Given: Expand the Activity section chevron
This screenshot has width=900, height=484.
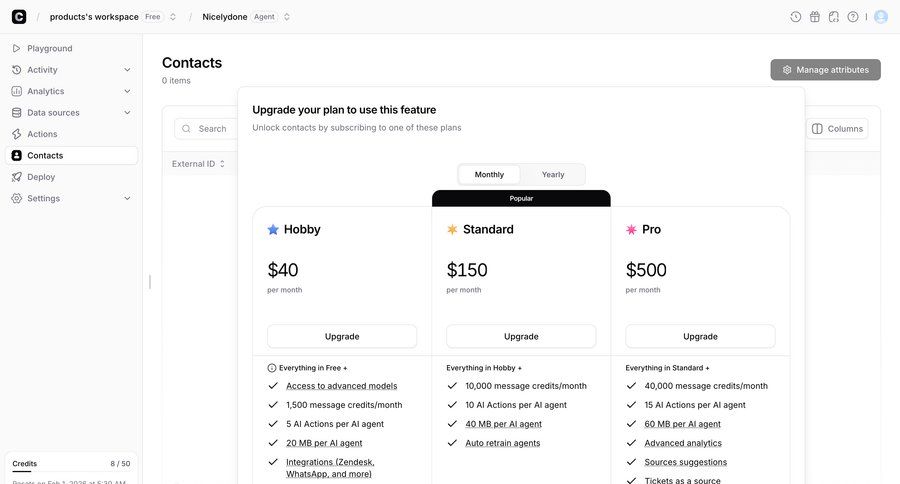Looking at the screenshot, I should [x=127, y=69].
